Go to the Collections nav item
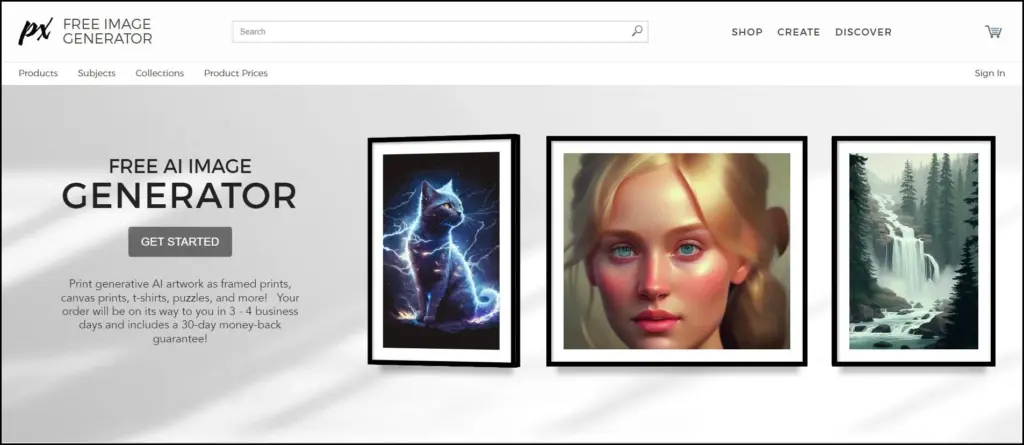 [x=160, y=73]
